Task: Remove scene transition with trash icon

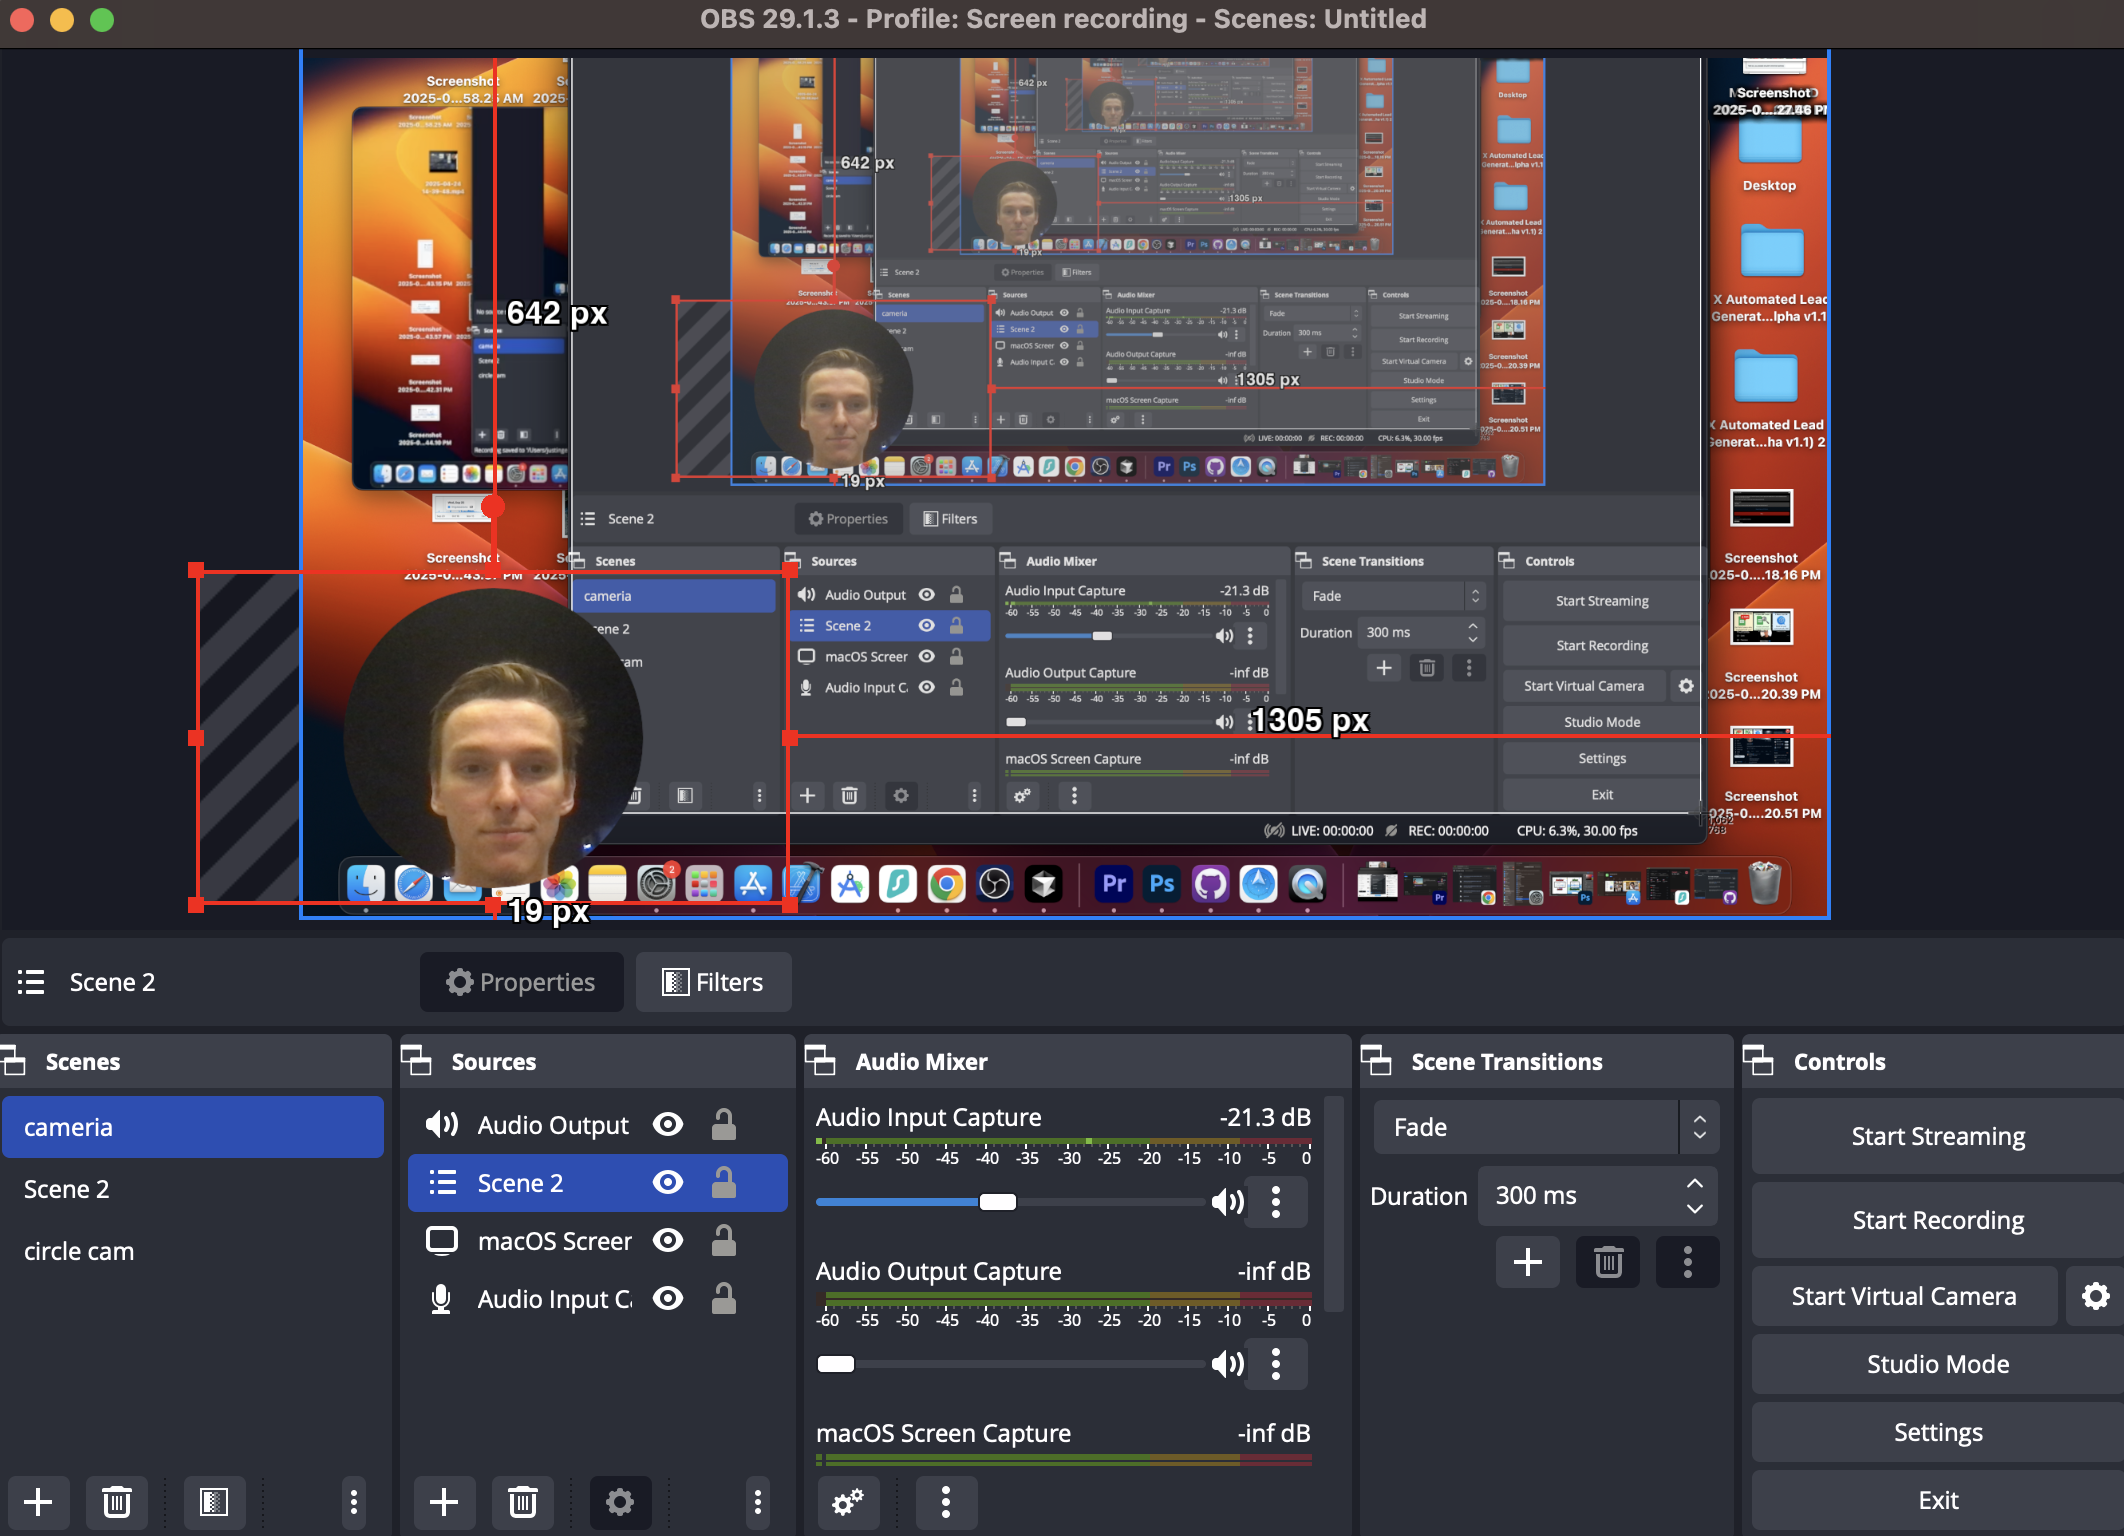Action: click(x=1608, y=1262)
